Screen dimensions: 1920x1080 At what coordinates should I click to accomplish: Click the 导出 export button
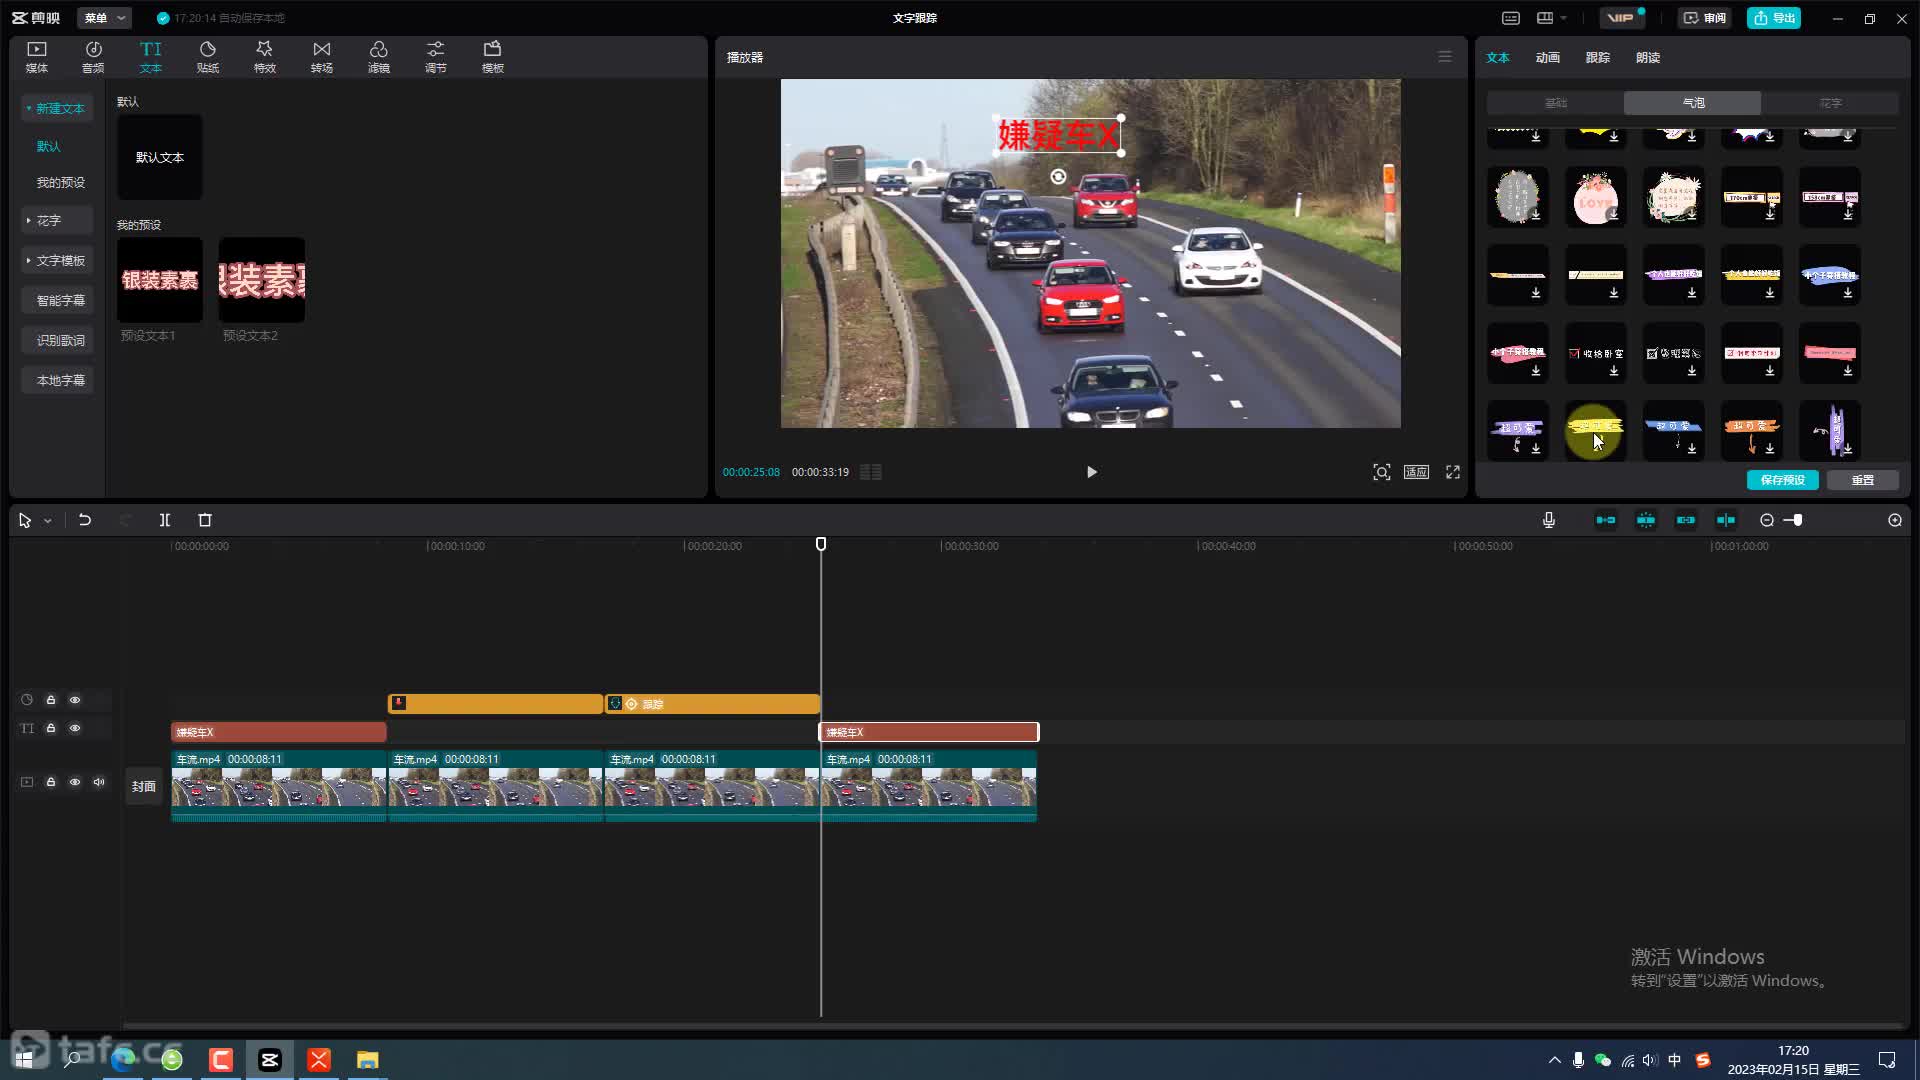[x=1775, y=18]
